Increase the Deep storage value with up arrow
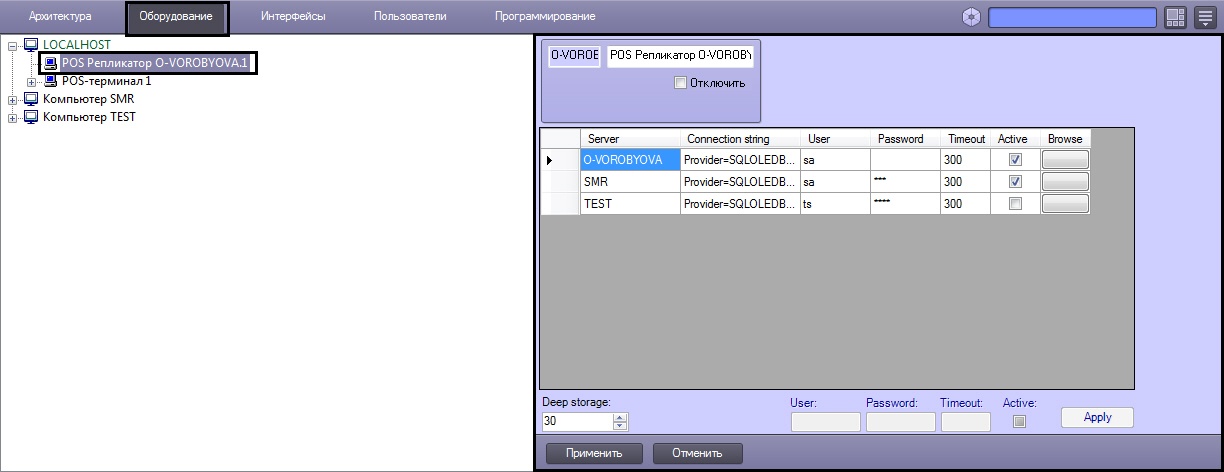Viewport: 1224px width, 472px height. [x=620, y=417]
